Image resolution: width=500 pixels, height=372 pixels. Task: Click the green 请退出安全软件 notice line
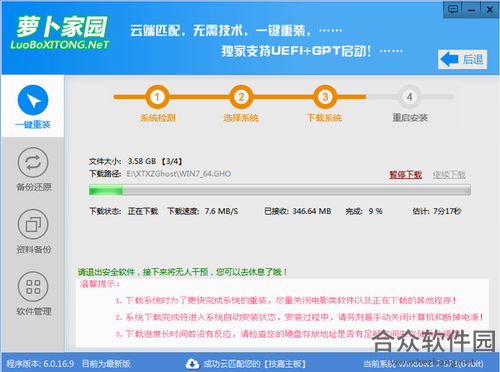tap(183, 272)
